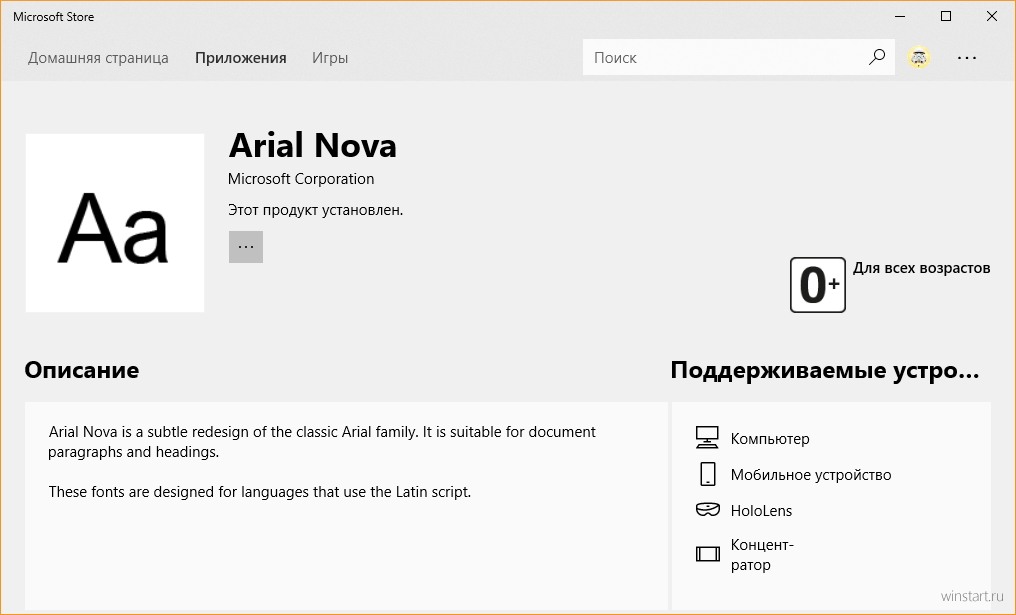Click the Компьютер device icon
This screenshot has width=1016, height=615.
tap(707, 437)
